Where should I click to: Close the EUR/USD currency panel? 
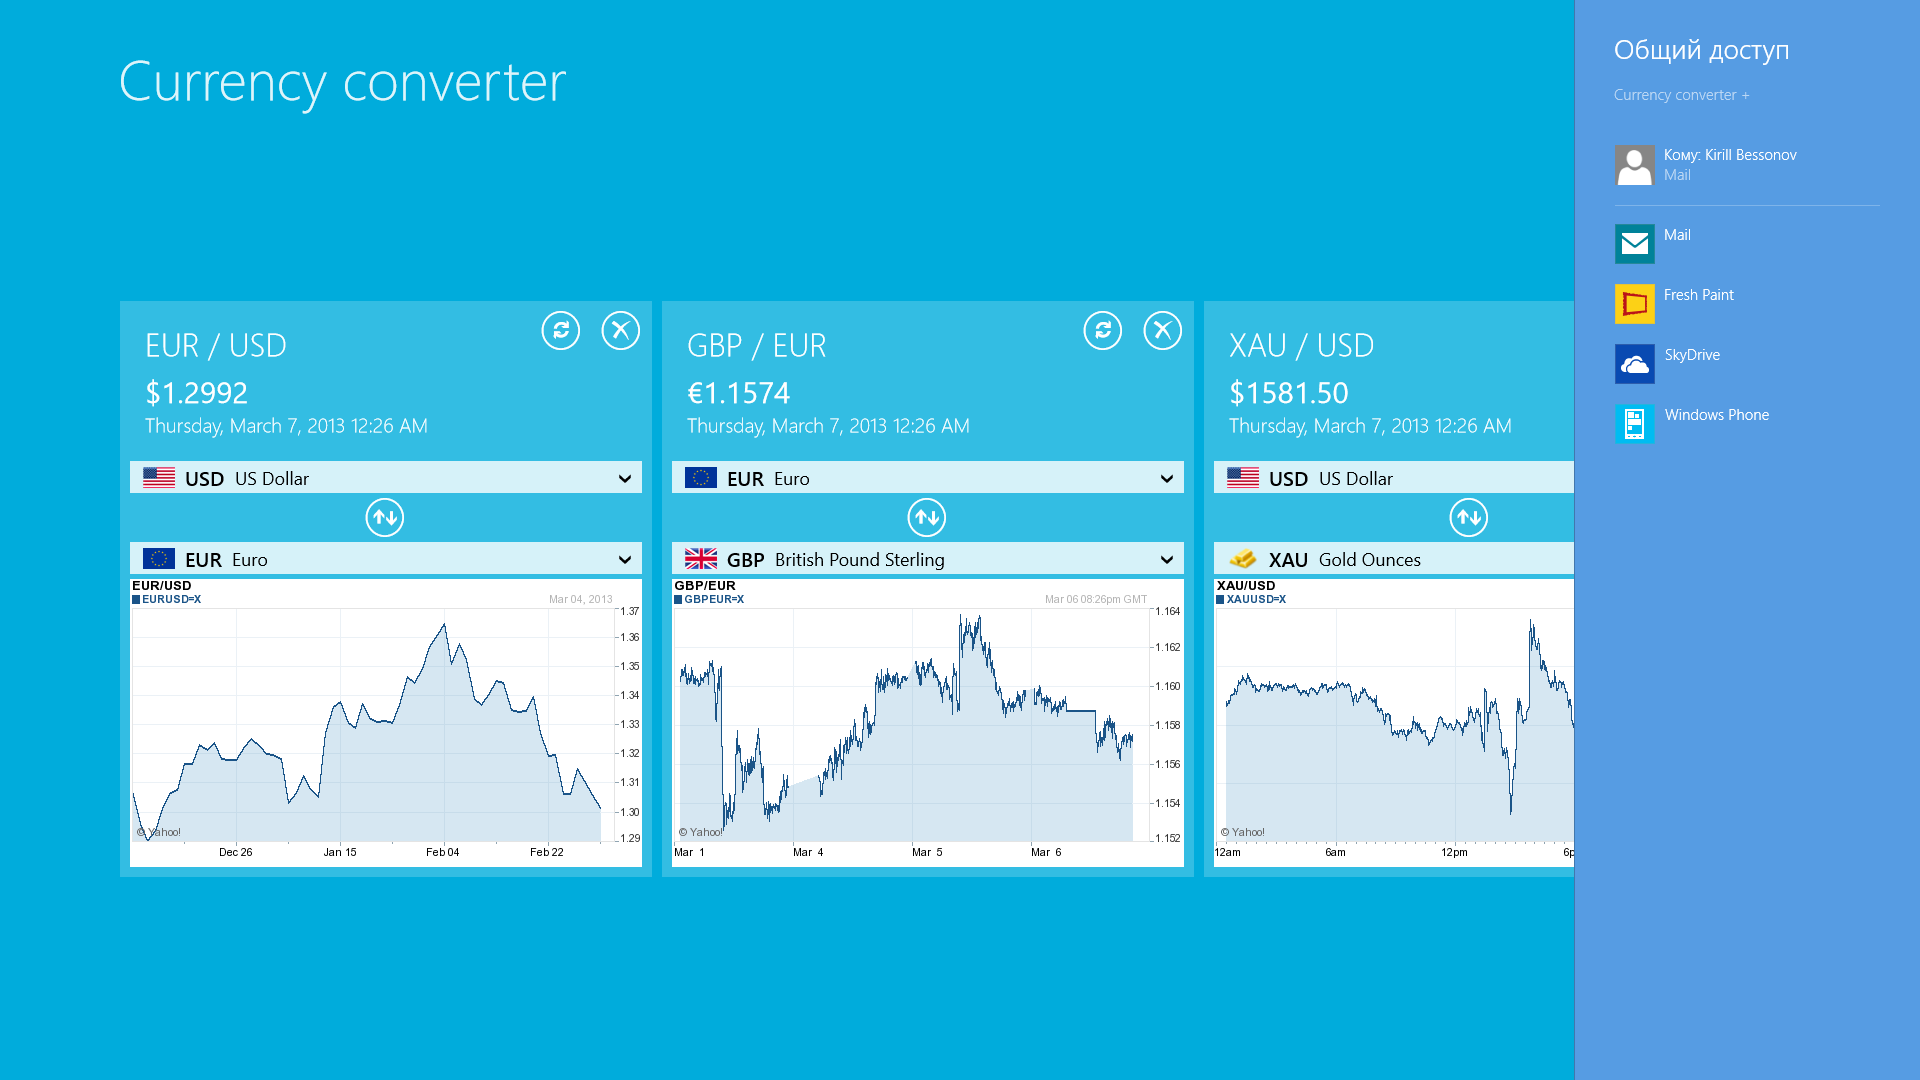[x=620, y=330]
